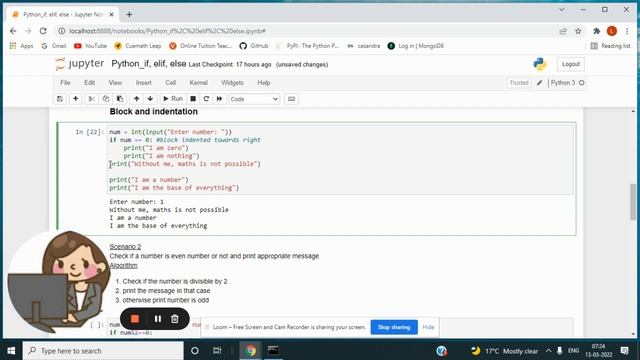Open the Cell menu

click(x=171, y=83)
